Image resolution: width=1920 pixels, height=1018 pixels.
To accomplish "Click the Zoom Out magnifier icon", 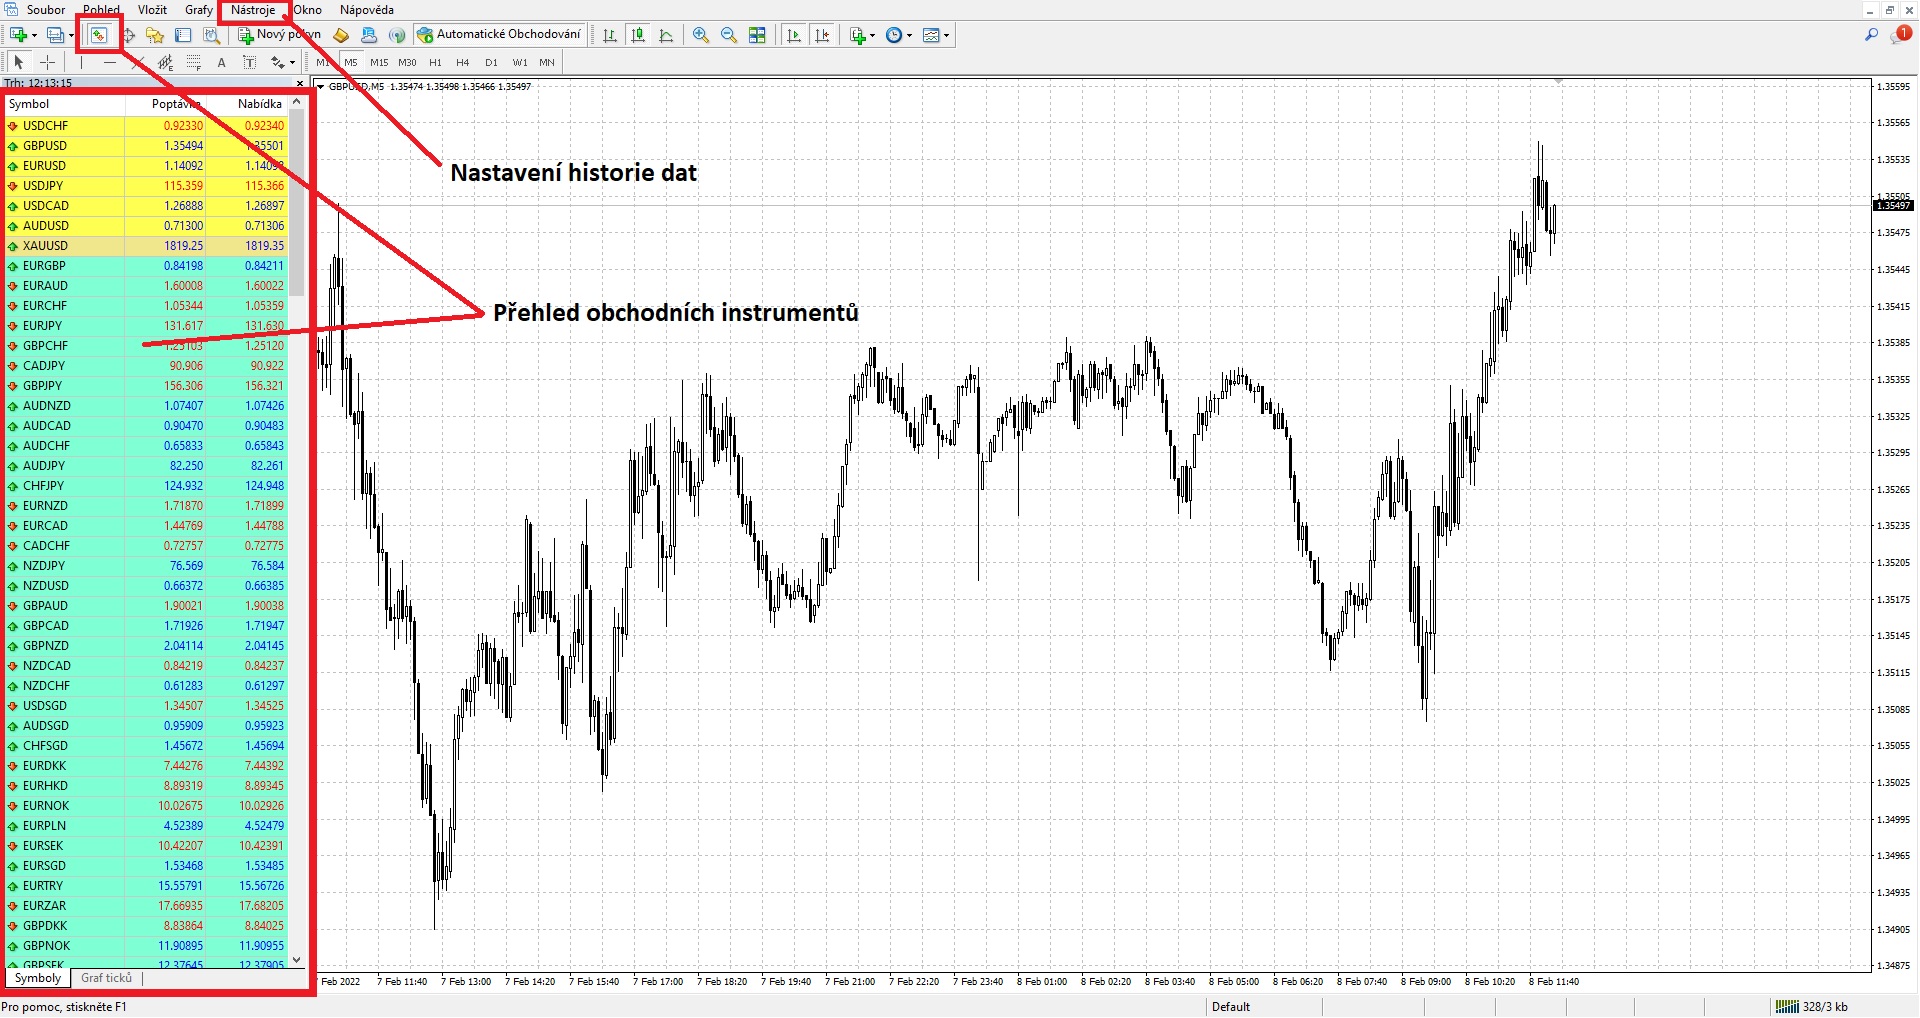I will click(729, 35).
